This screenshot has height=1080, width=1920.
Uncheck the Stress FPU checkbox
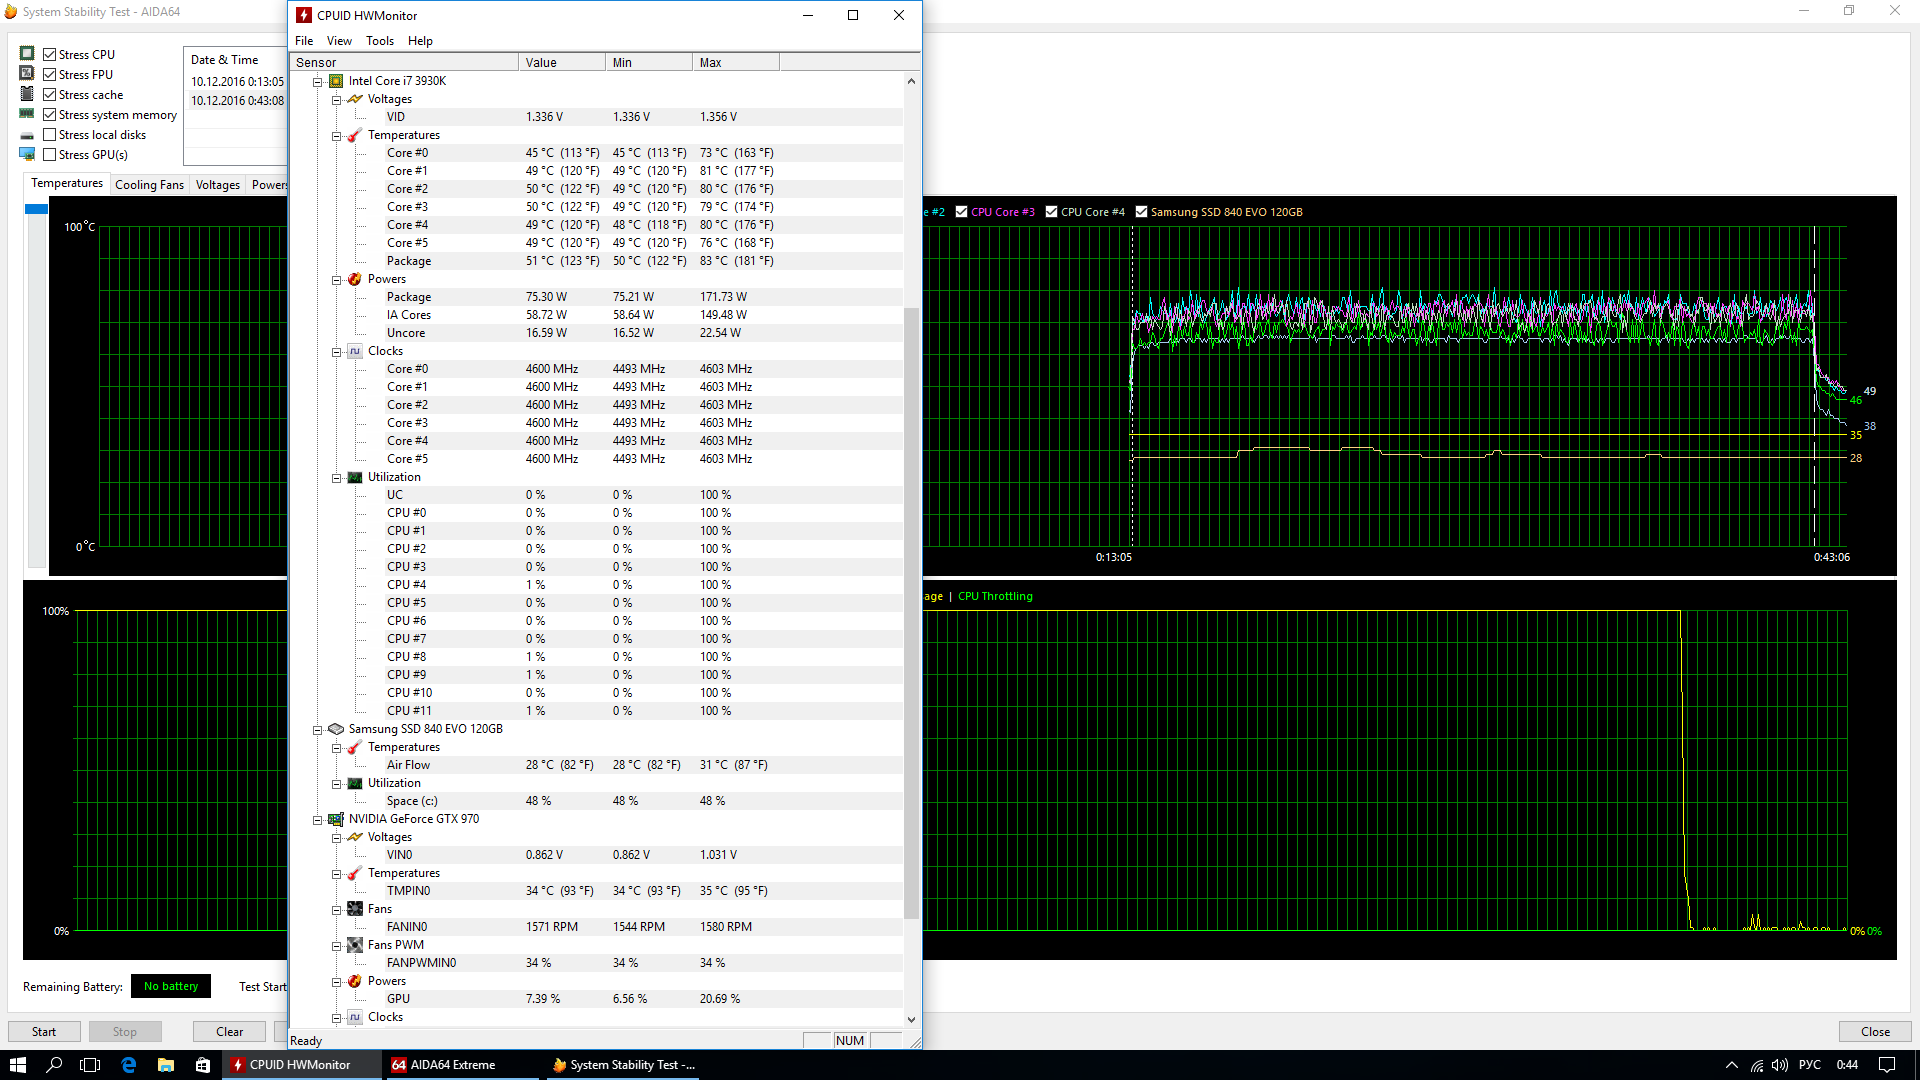(49, 75)
